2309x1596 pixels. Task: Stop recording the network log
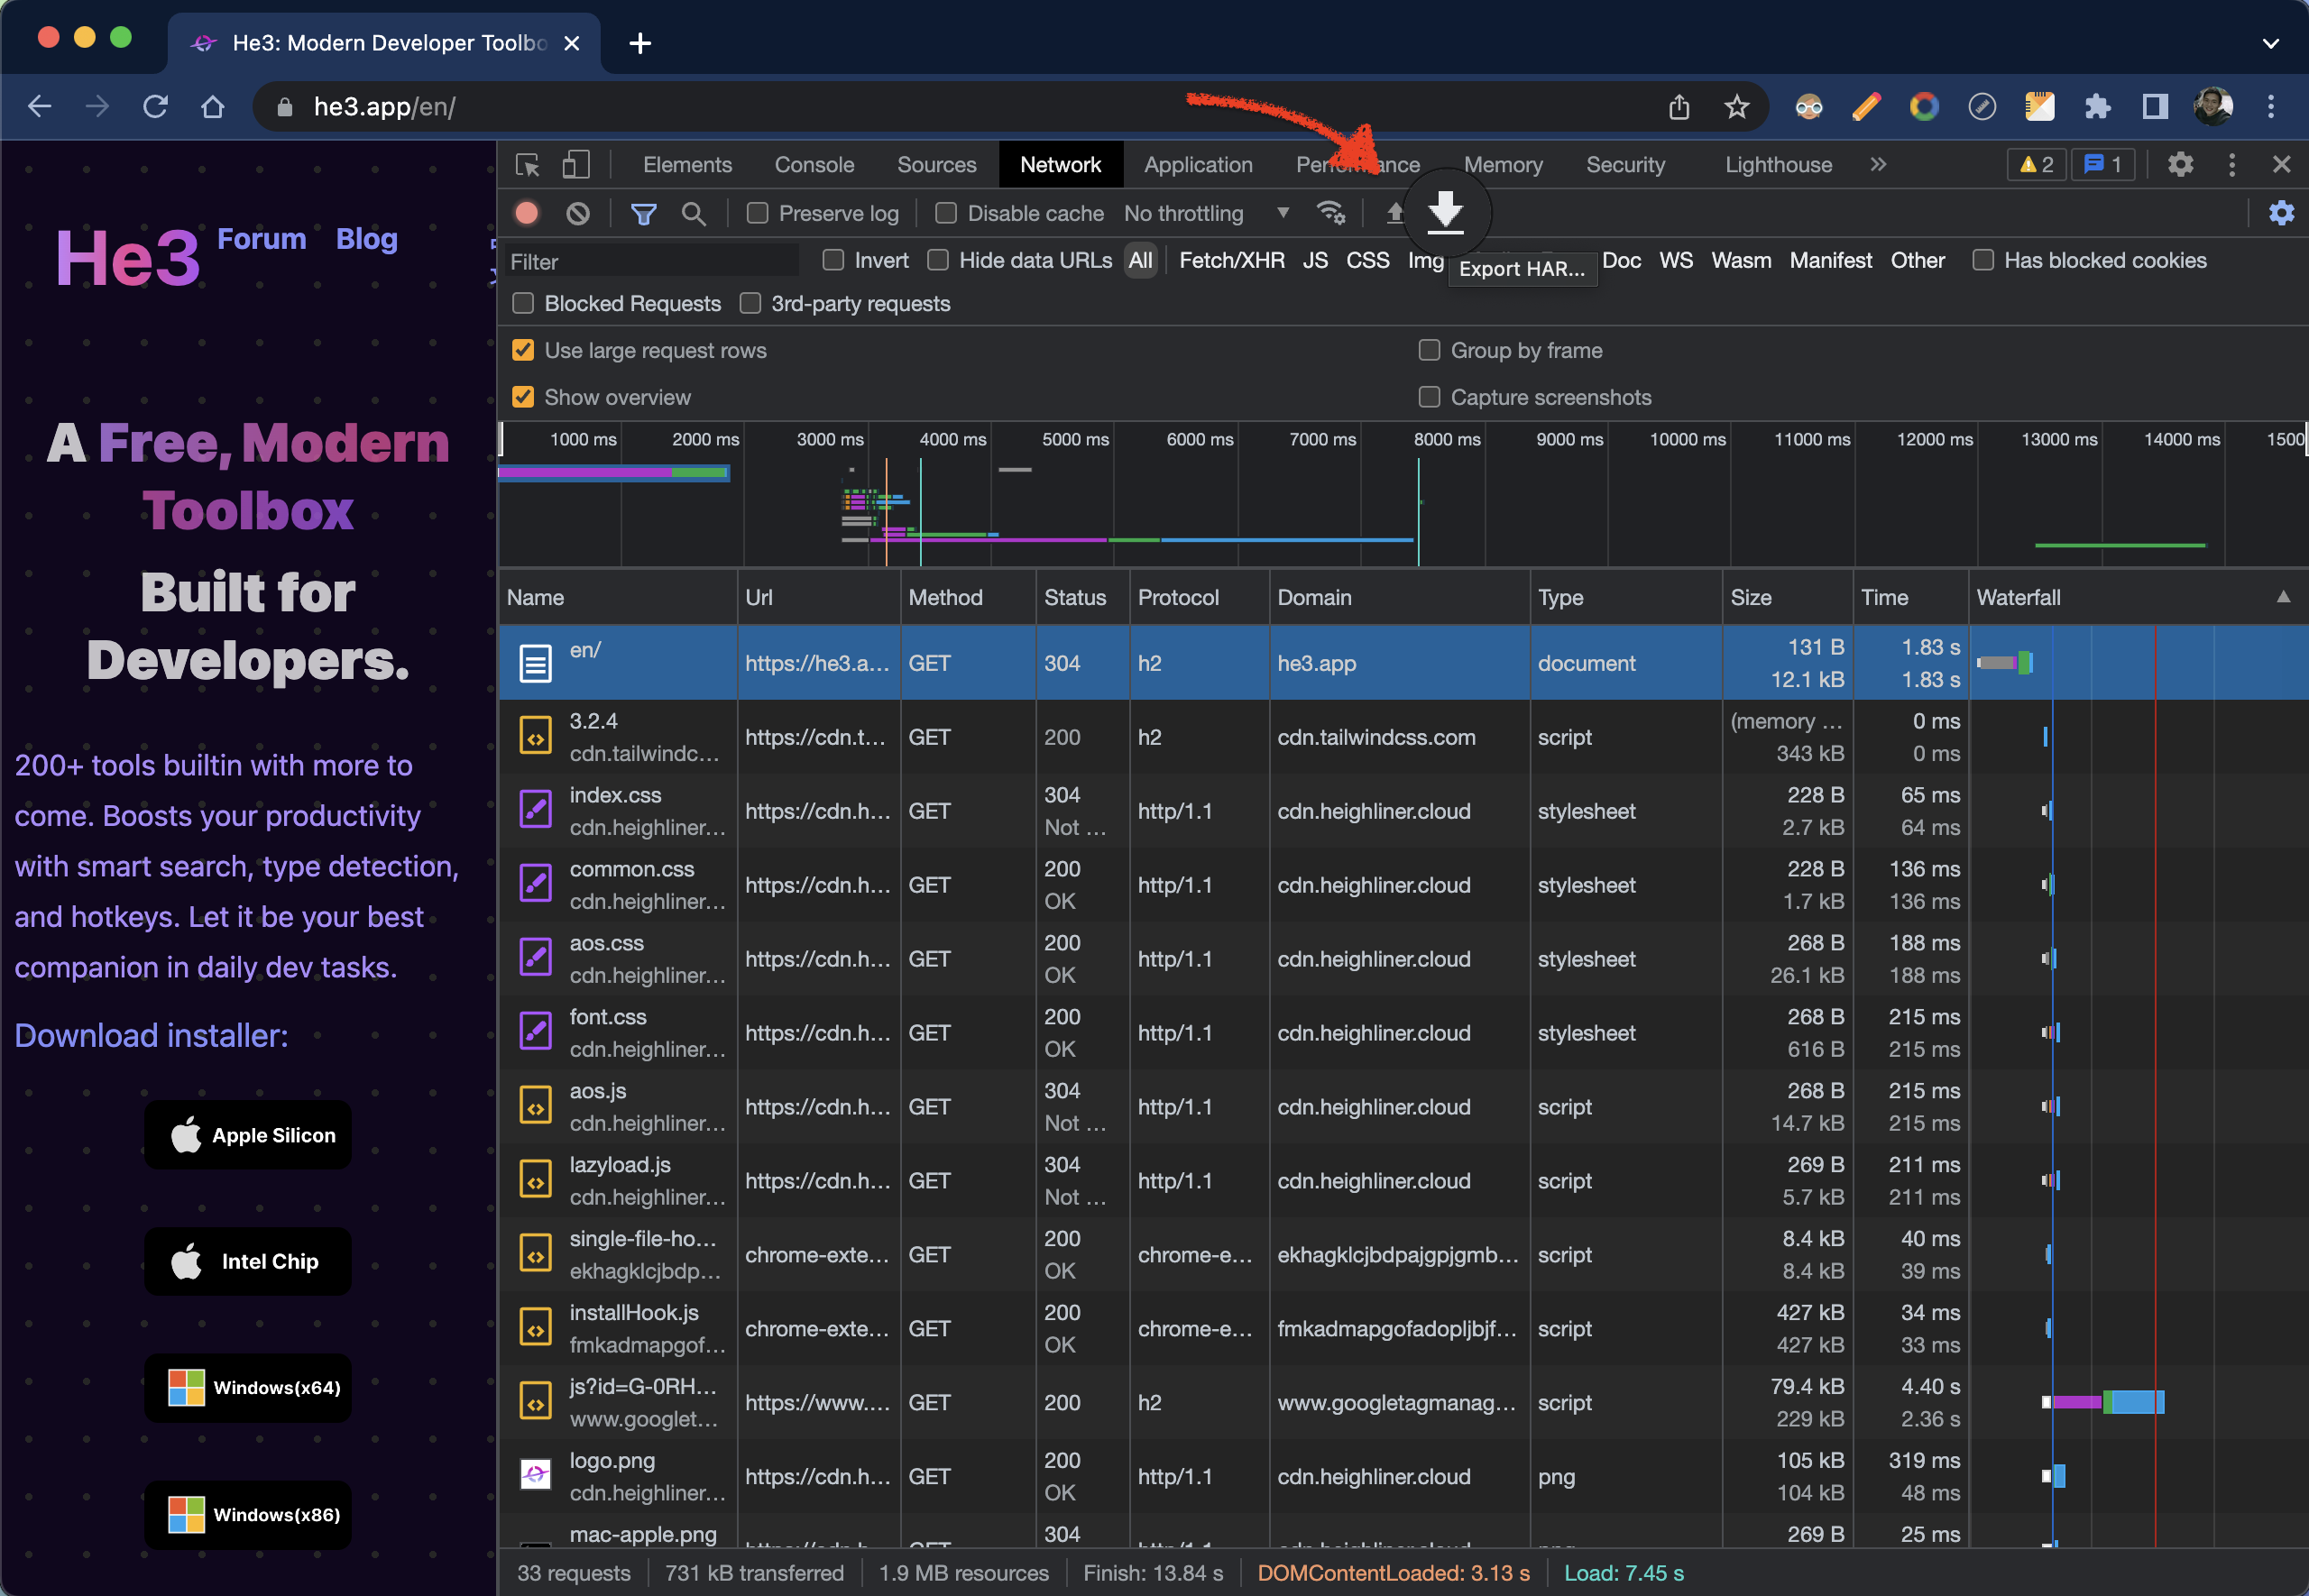click(527, 213)
